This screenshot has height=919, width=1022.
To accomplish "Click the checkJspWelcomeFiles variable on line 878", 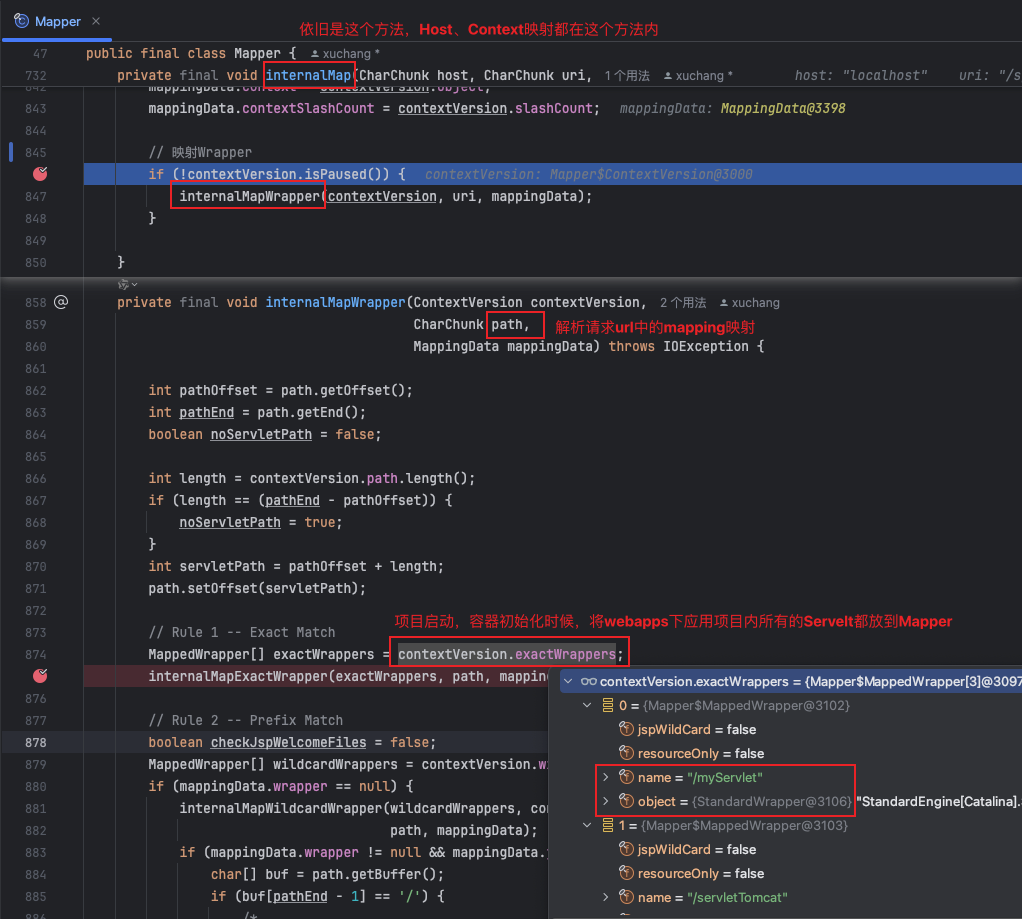I will 288,742.
